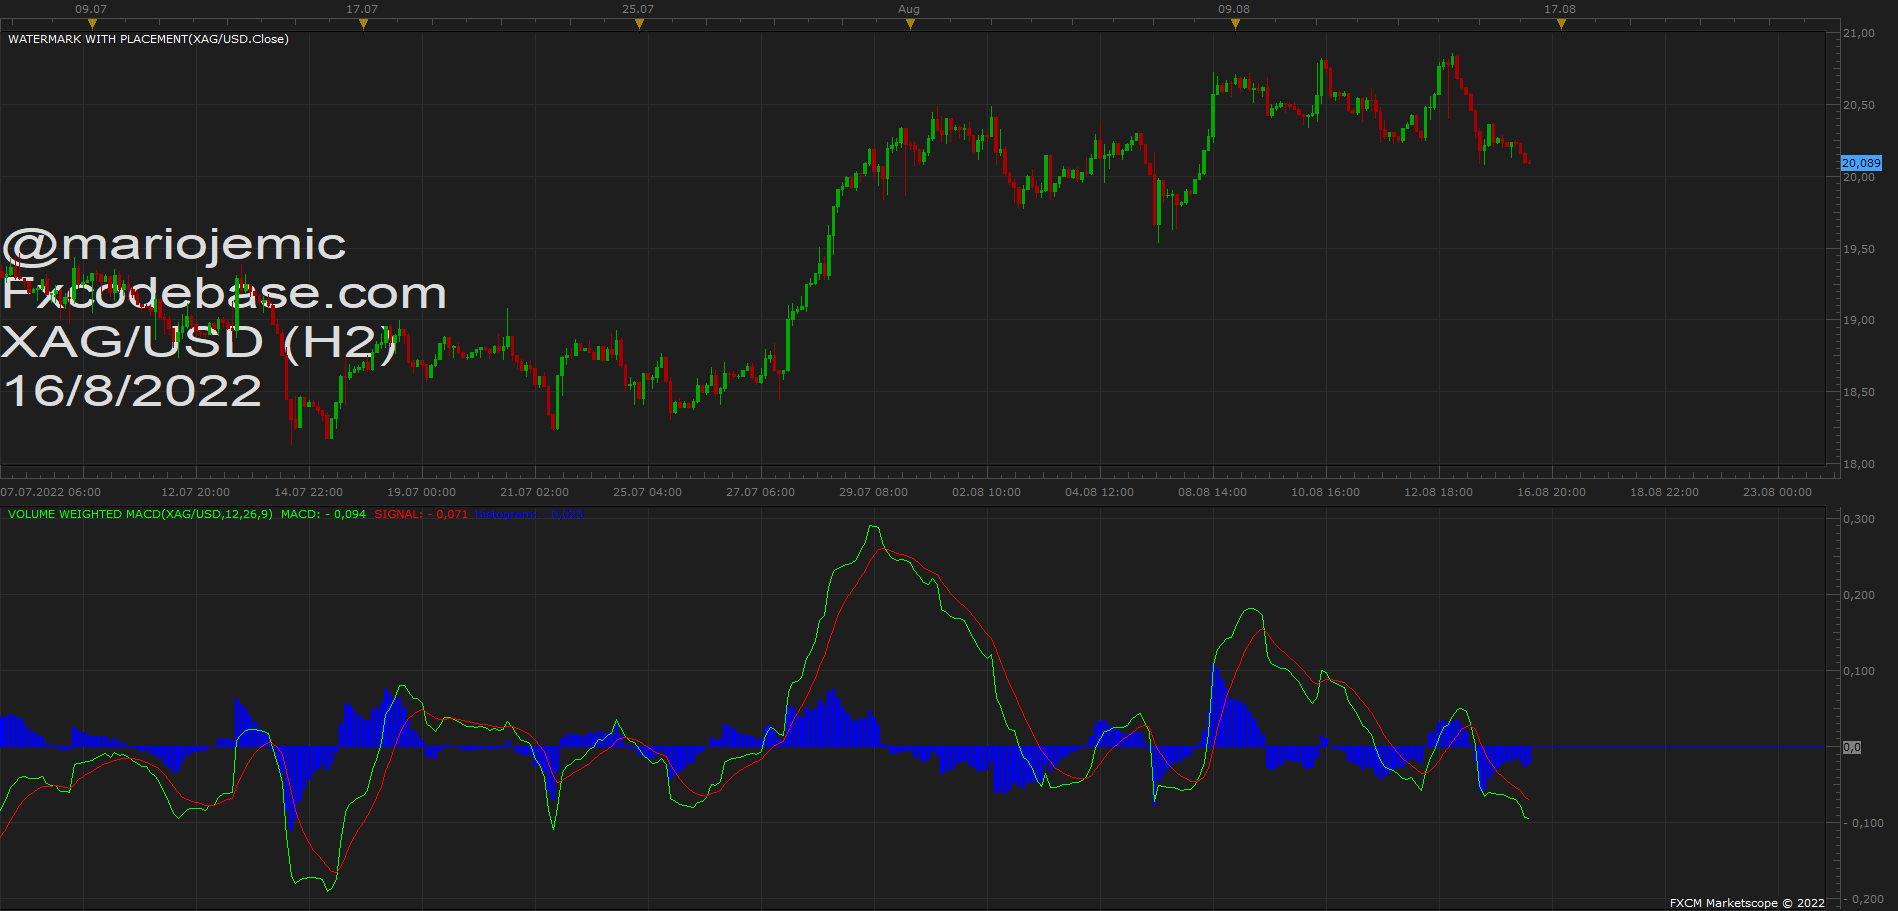Click the 29.07 08:00 time axis label
Image resolution: width=1898 pixels, height=911 pixels.
click(873, 492)
